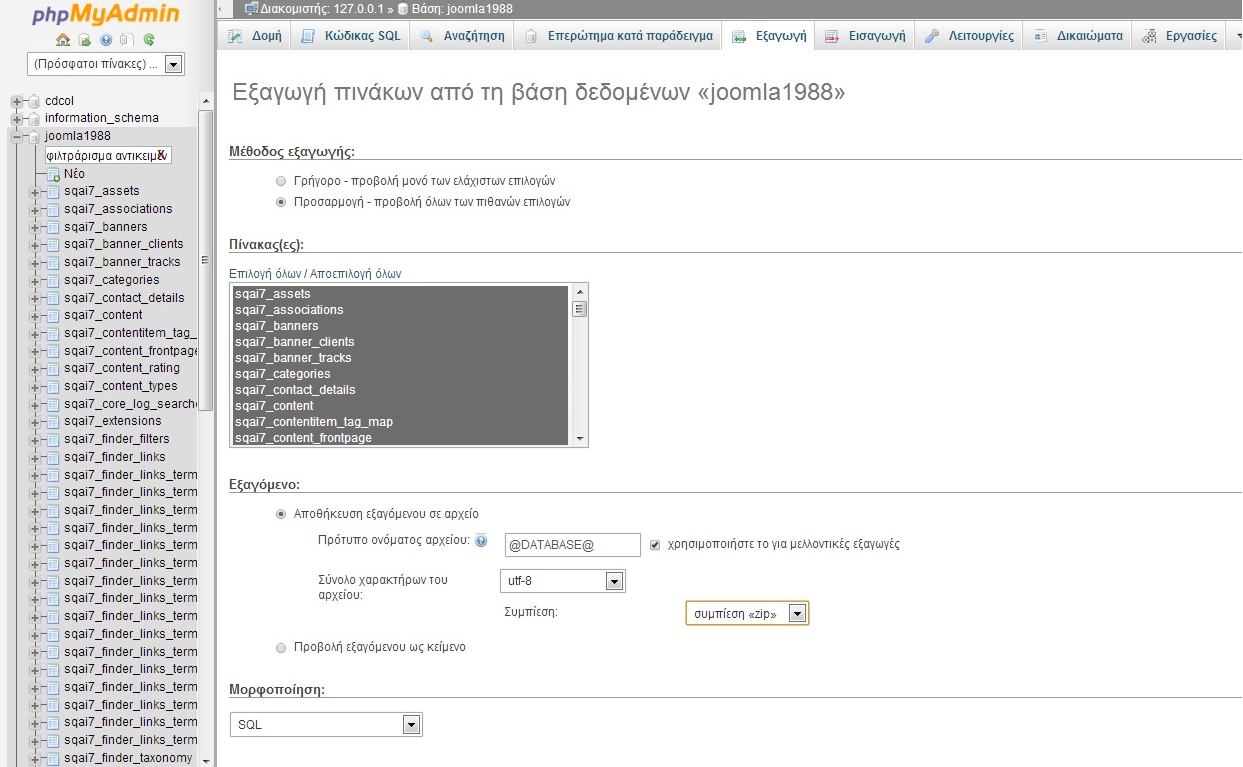Select the custom export method radio button
This screenshot has width=1243, height=767.
(x=280, y=202)
